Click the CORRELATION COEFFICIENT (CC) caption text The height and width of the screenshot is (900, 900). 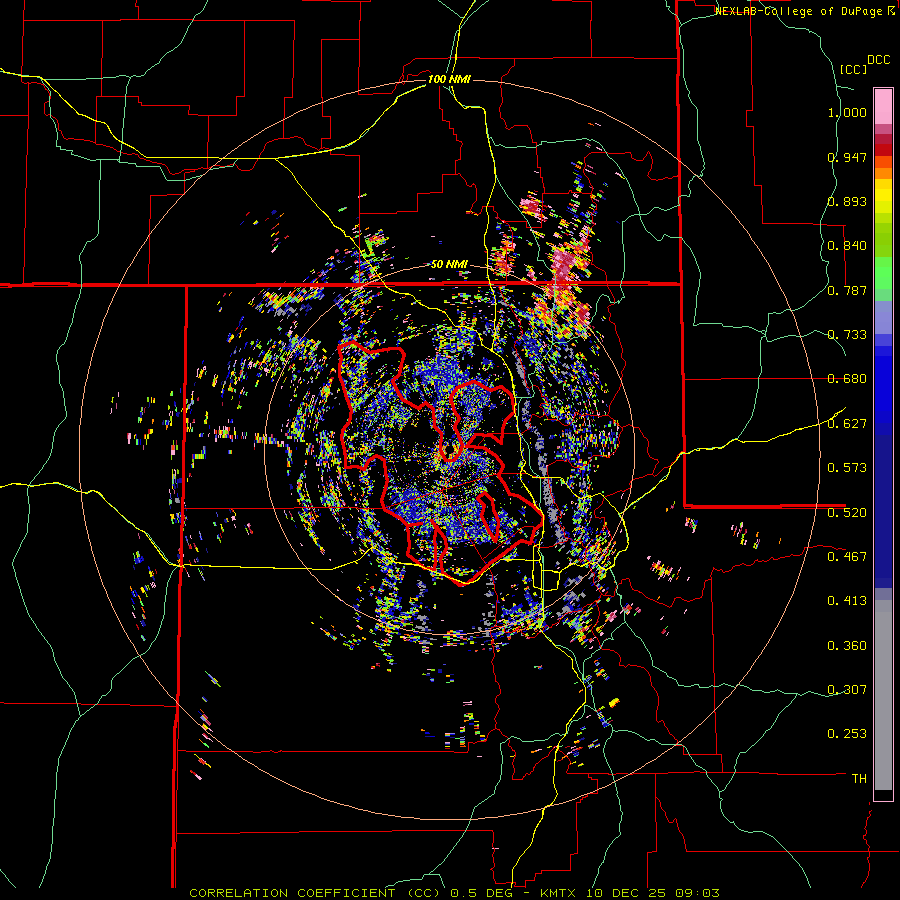[315, 893]
